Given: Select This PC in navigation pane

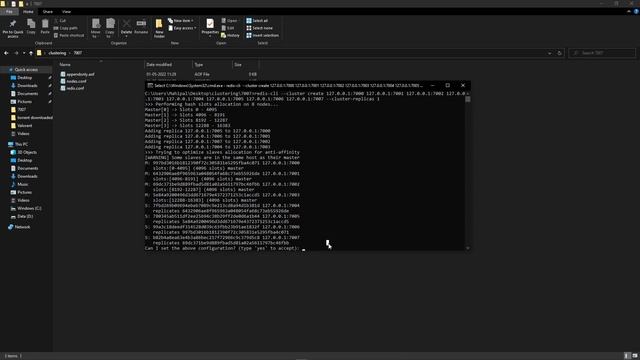Looking at the screenshot, I should [21, 144].
